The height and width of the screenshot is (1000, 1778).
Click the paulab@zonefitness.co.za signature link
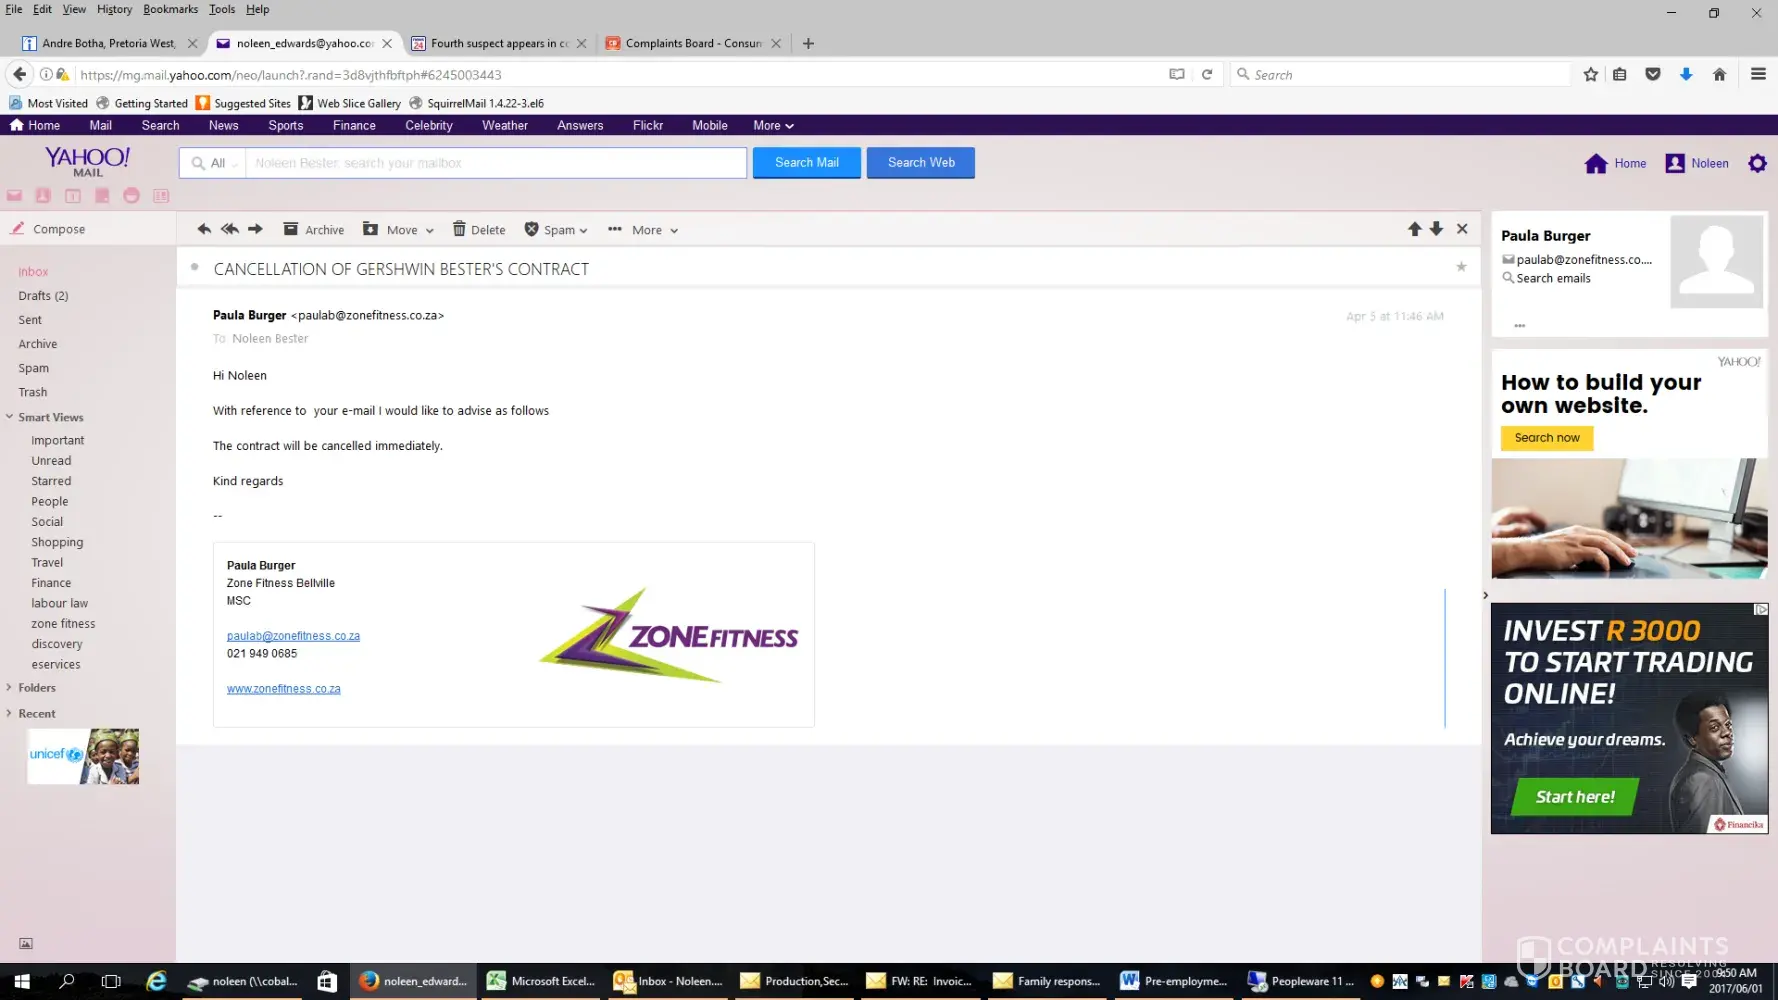(x=293, y=636)
